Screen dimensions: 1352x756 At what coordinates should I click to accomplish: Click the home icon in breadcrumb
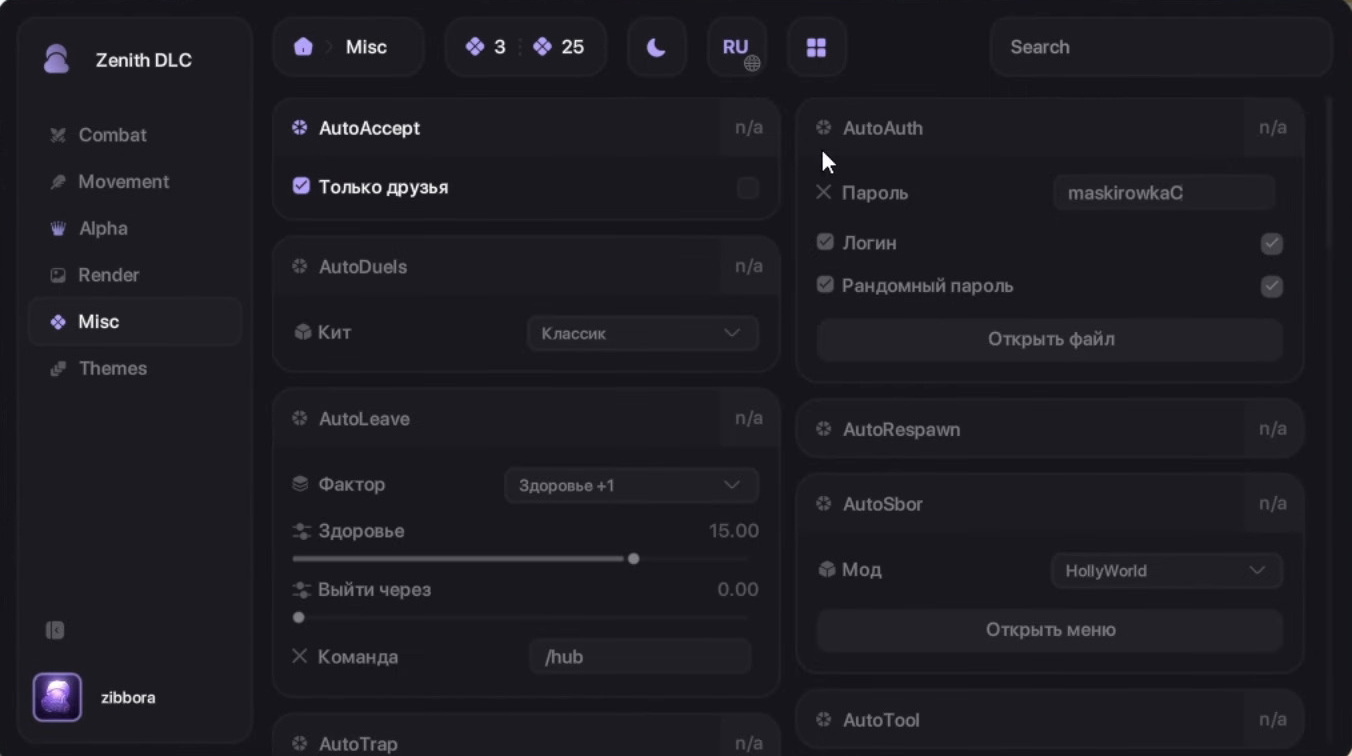[303, 47]
